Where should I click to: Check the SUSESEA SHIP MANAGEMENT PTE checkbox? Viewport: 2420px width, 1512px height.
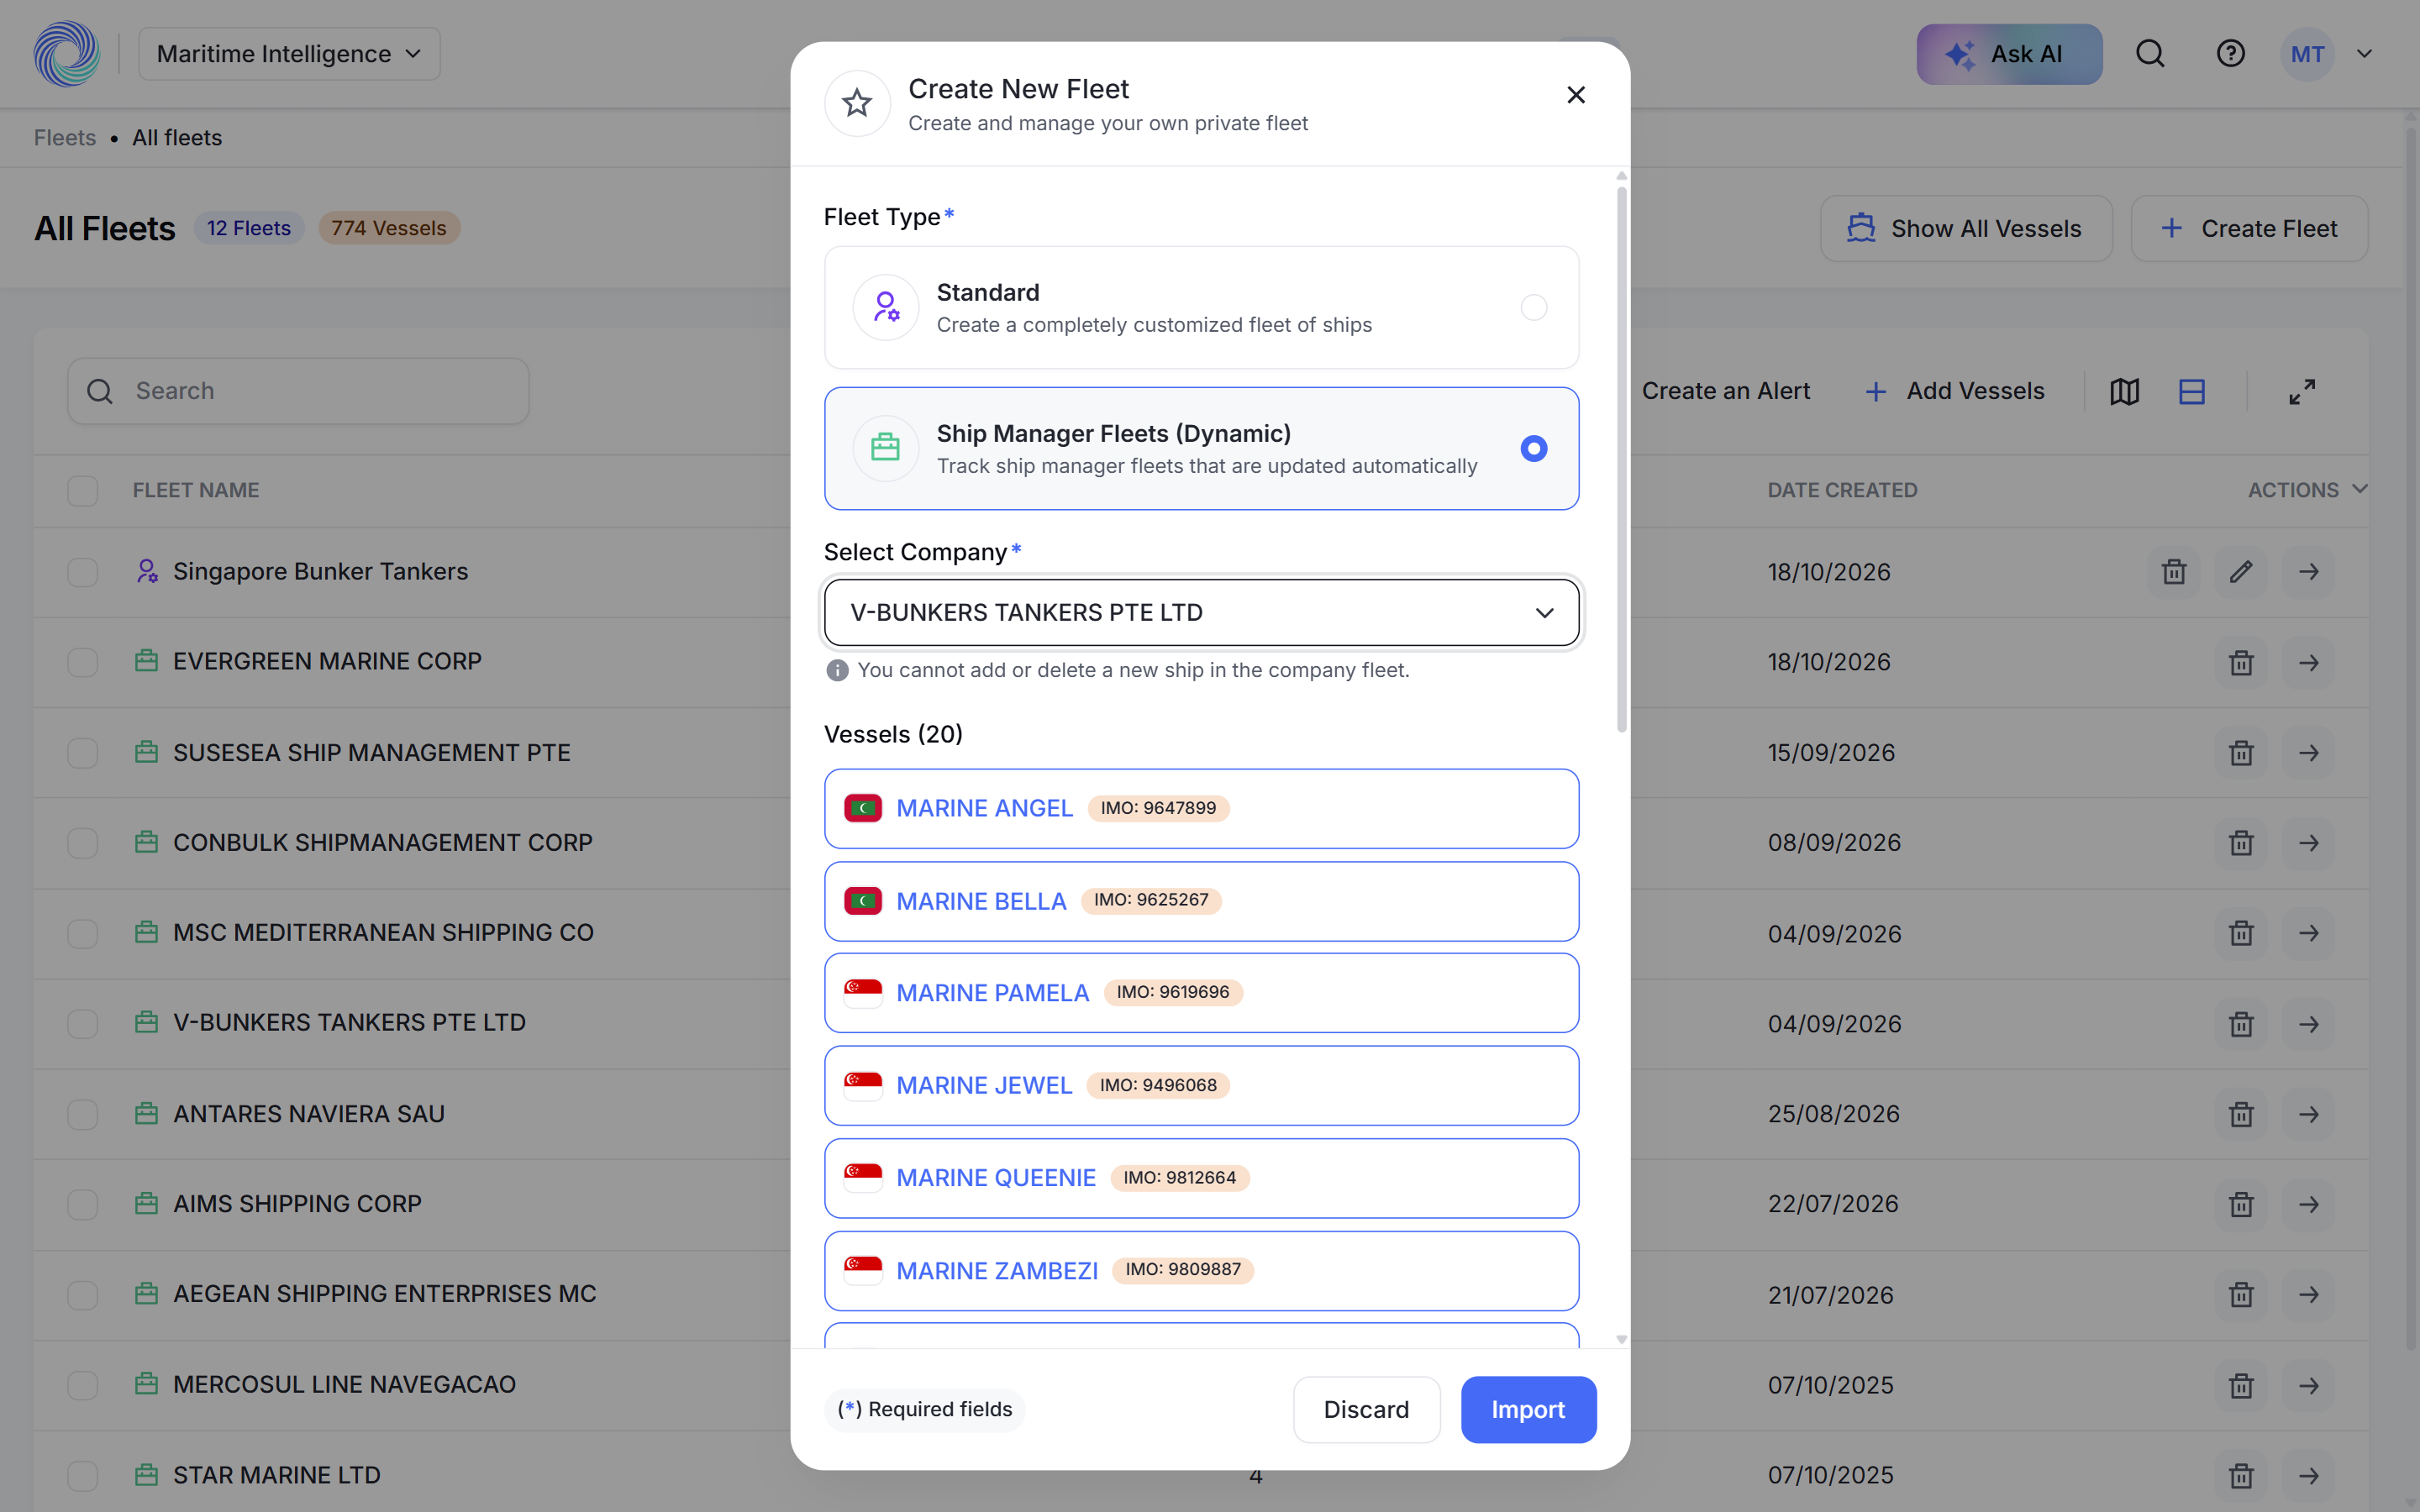(82, 753)
